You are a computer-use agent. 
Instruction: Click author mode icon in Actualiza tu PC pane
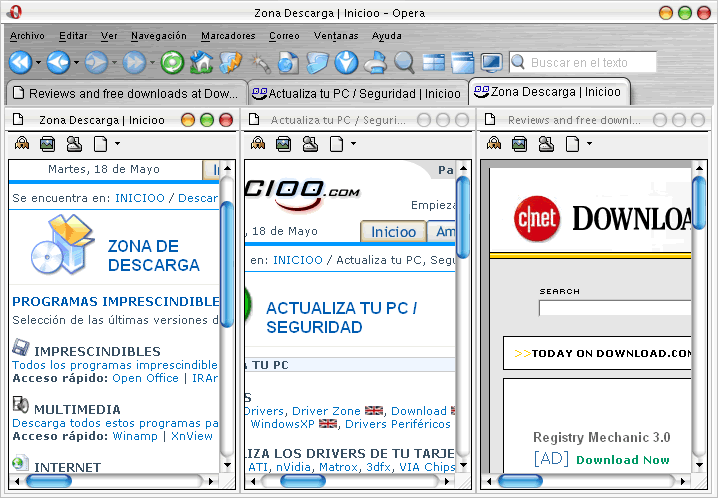tap(258, 144)
